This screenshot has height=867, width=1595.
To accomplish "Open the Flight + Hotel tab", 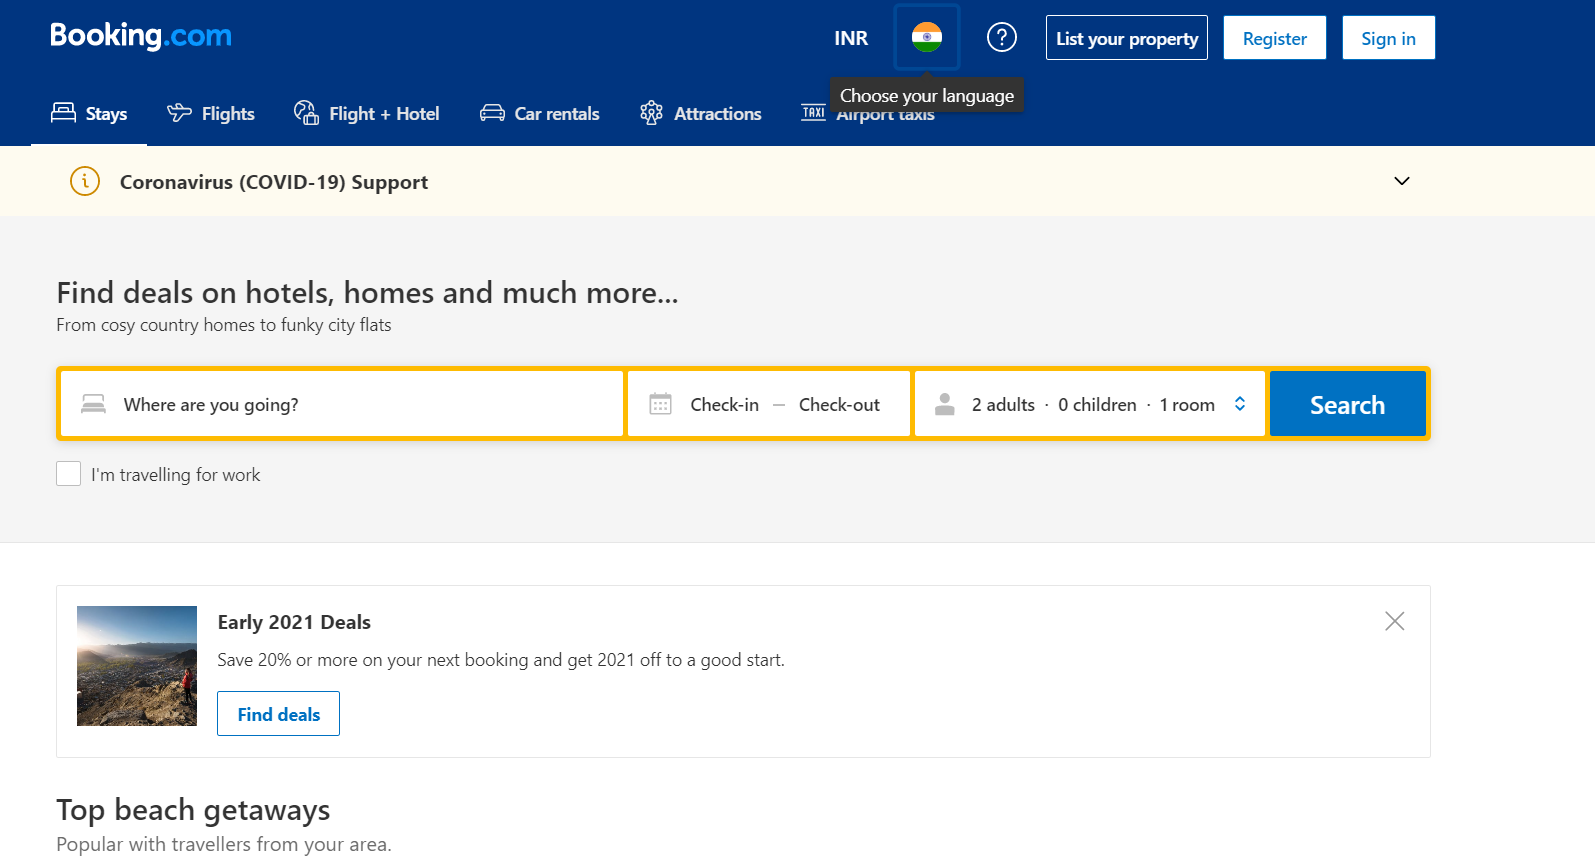I will (x=366, y=113).
